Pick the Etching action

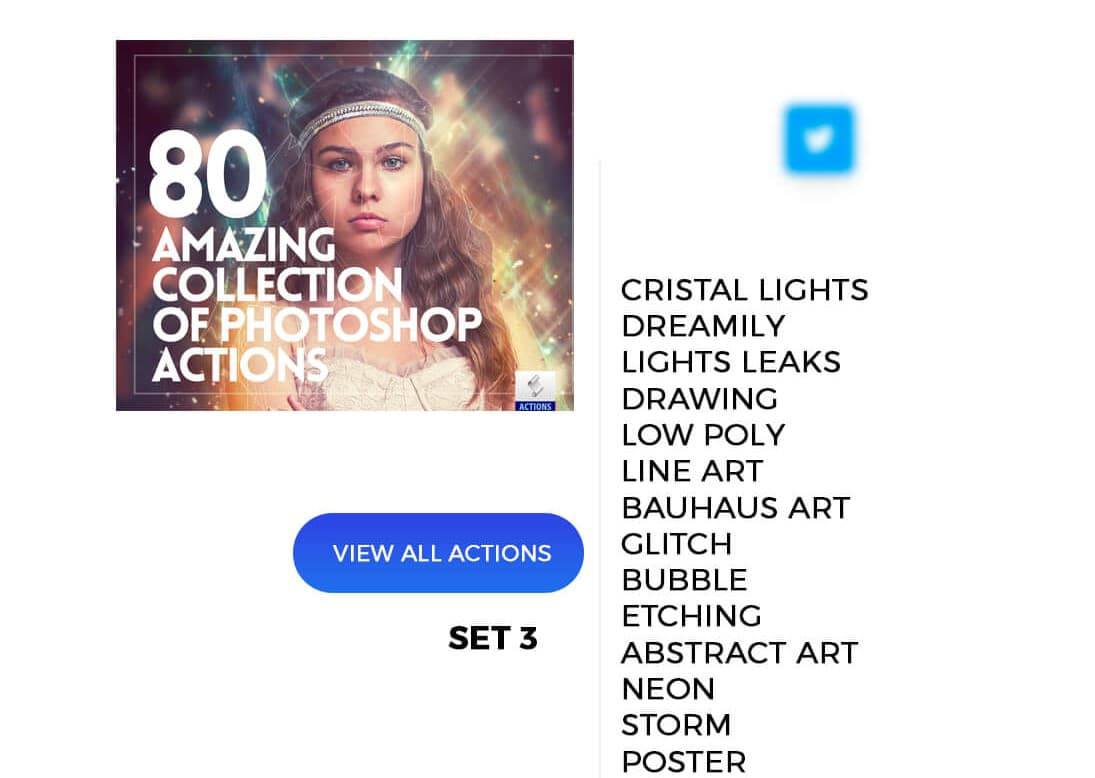point(691,617)
